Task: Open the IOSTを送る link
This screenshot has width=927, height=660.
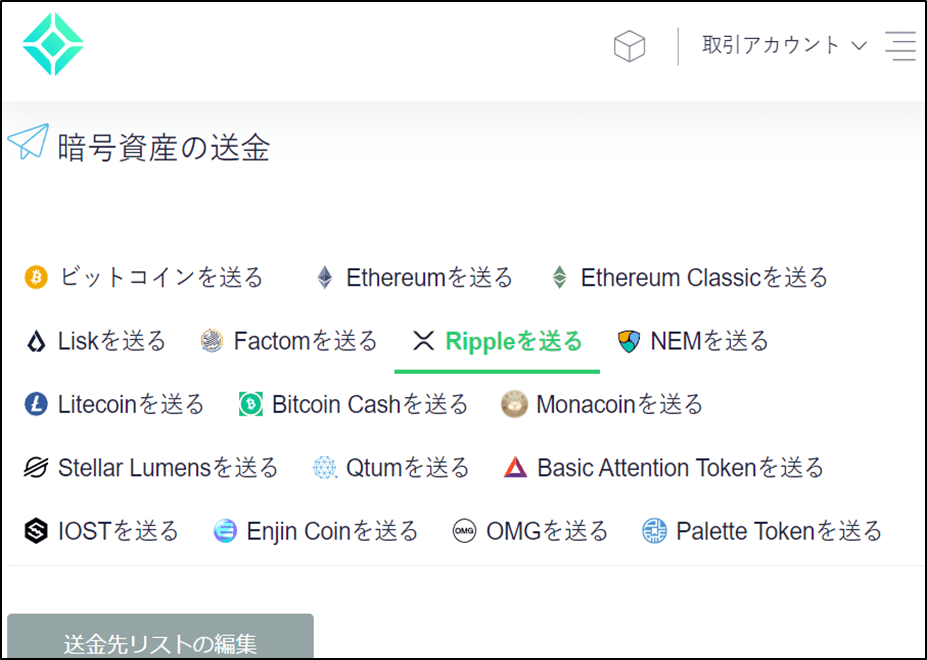Action: click(x=101, y=531)
